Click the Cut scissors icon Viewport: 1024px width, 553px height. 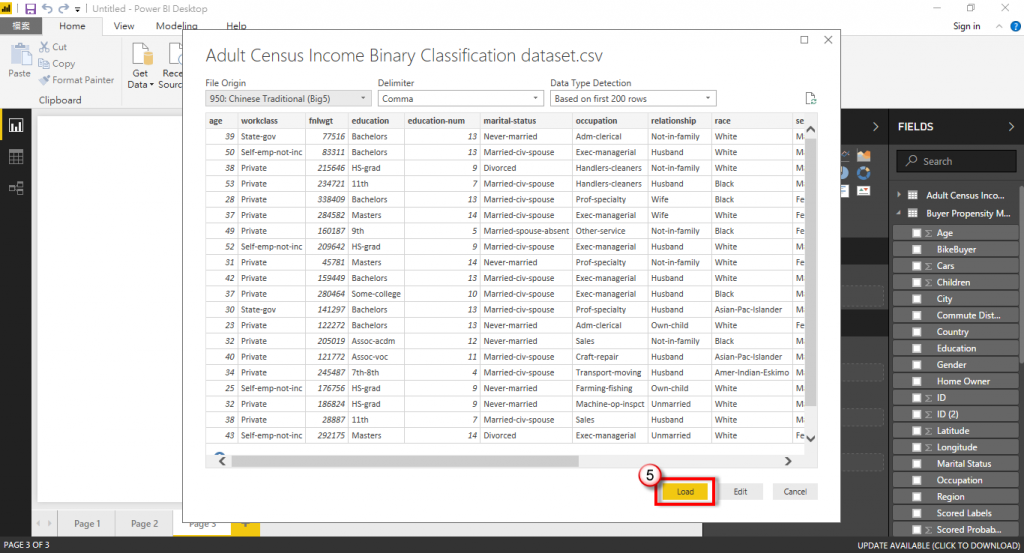point(44,47)
